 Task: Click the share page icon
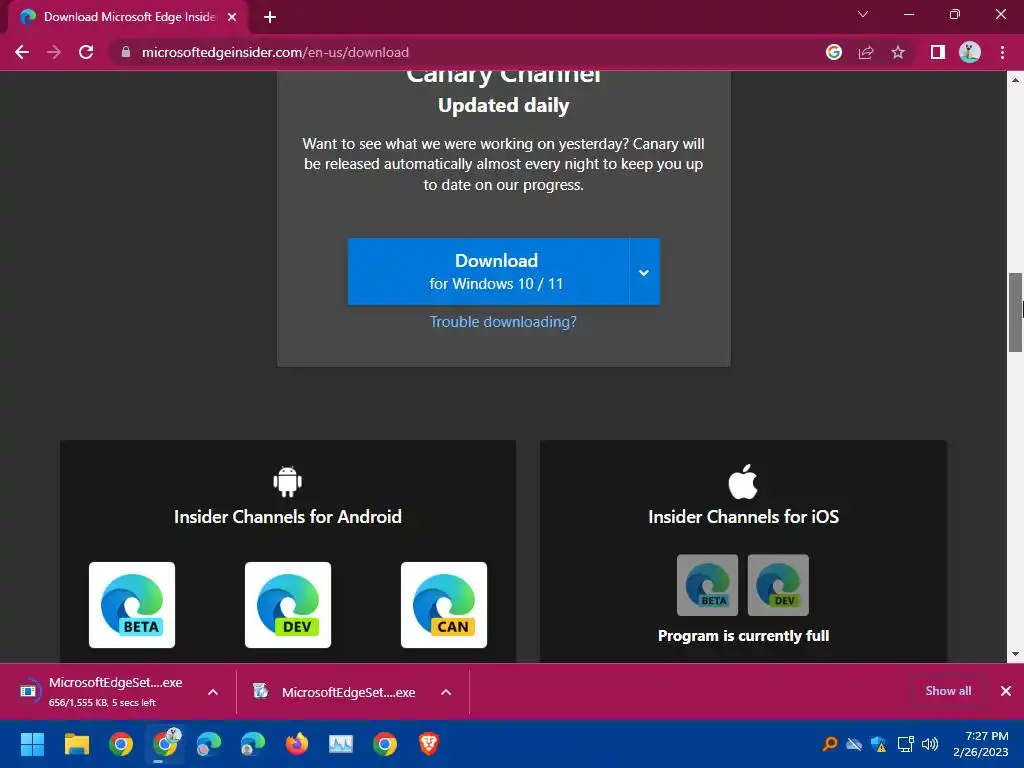[866, 52]
